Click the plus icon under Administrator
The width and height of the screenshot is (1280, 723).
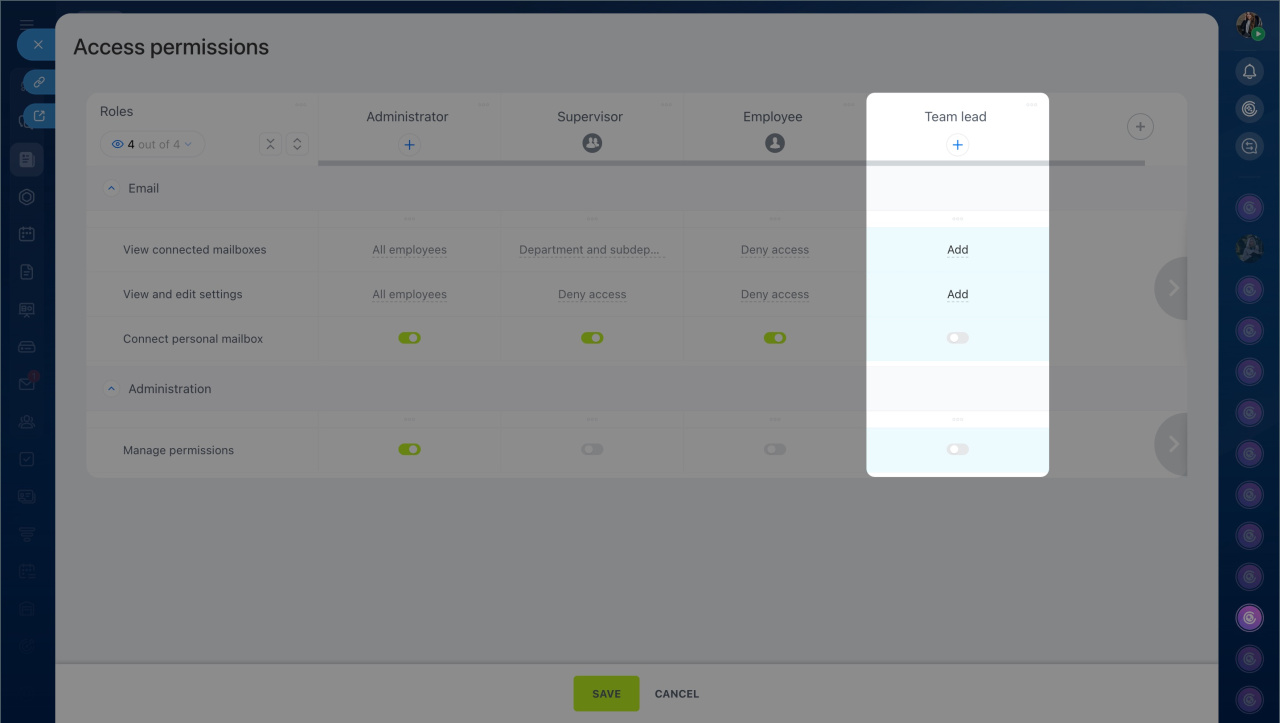[409, 145]
